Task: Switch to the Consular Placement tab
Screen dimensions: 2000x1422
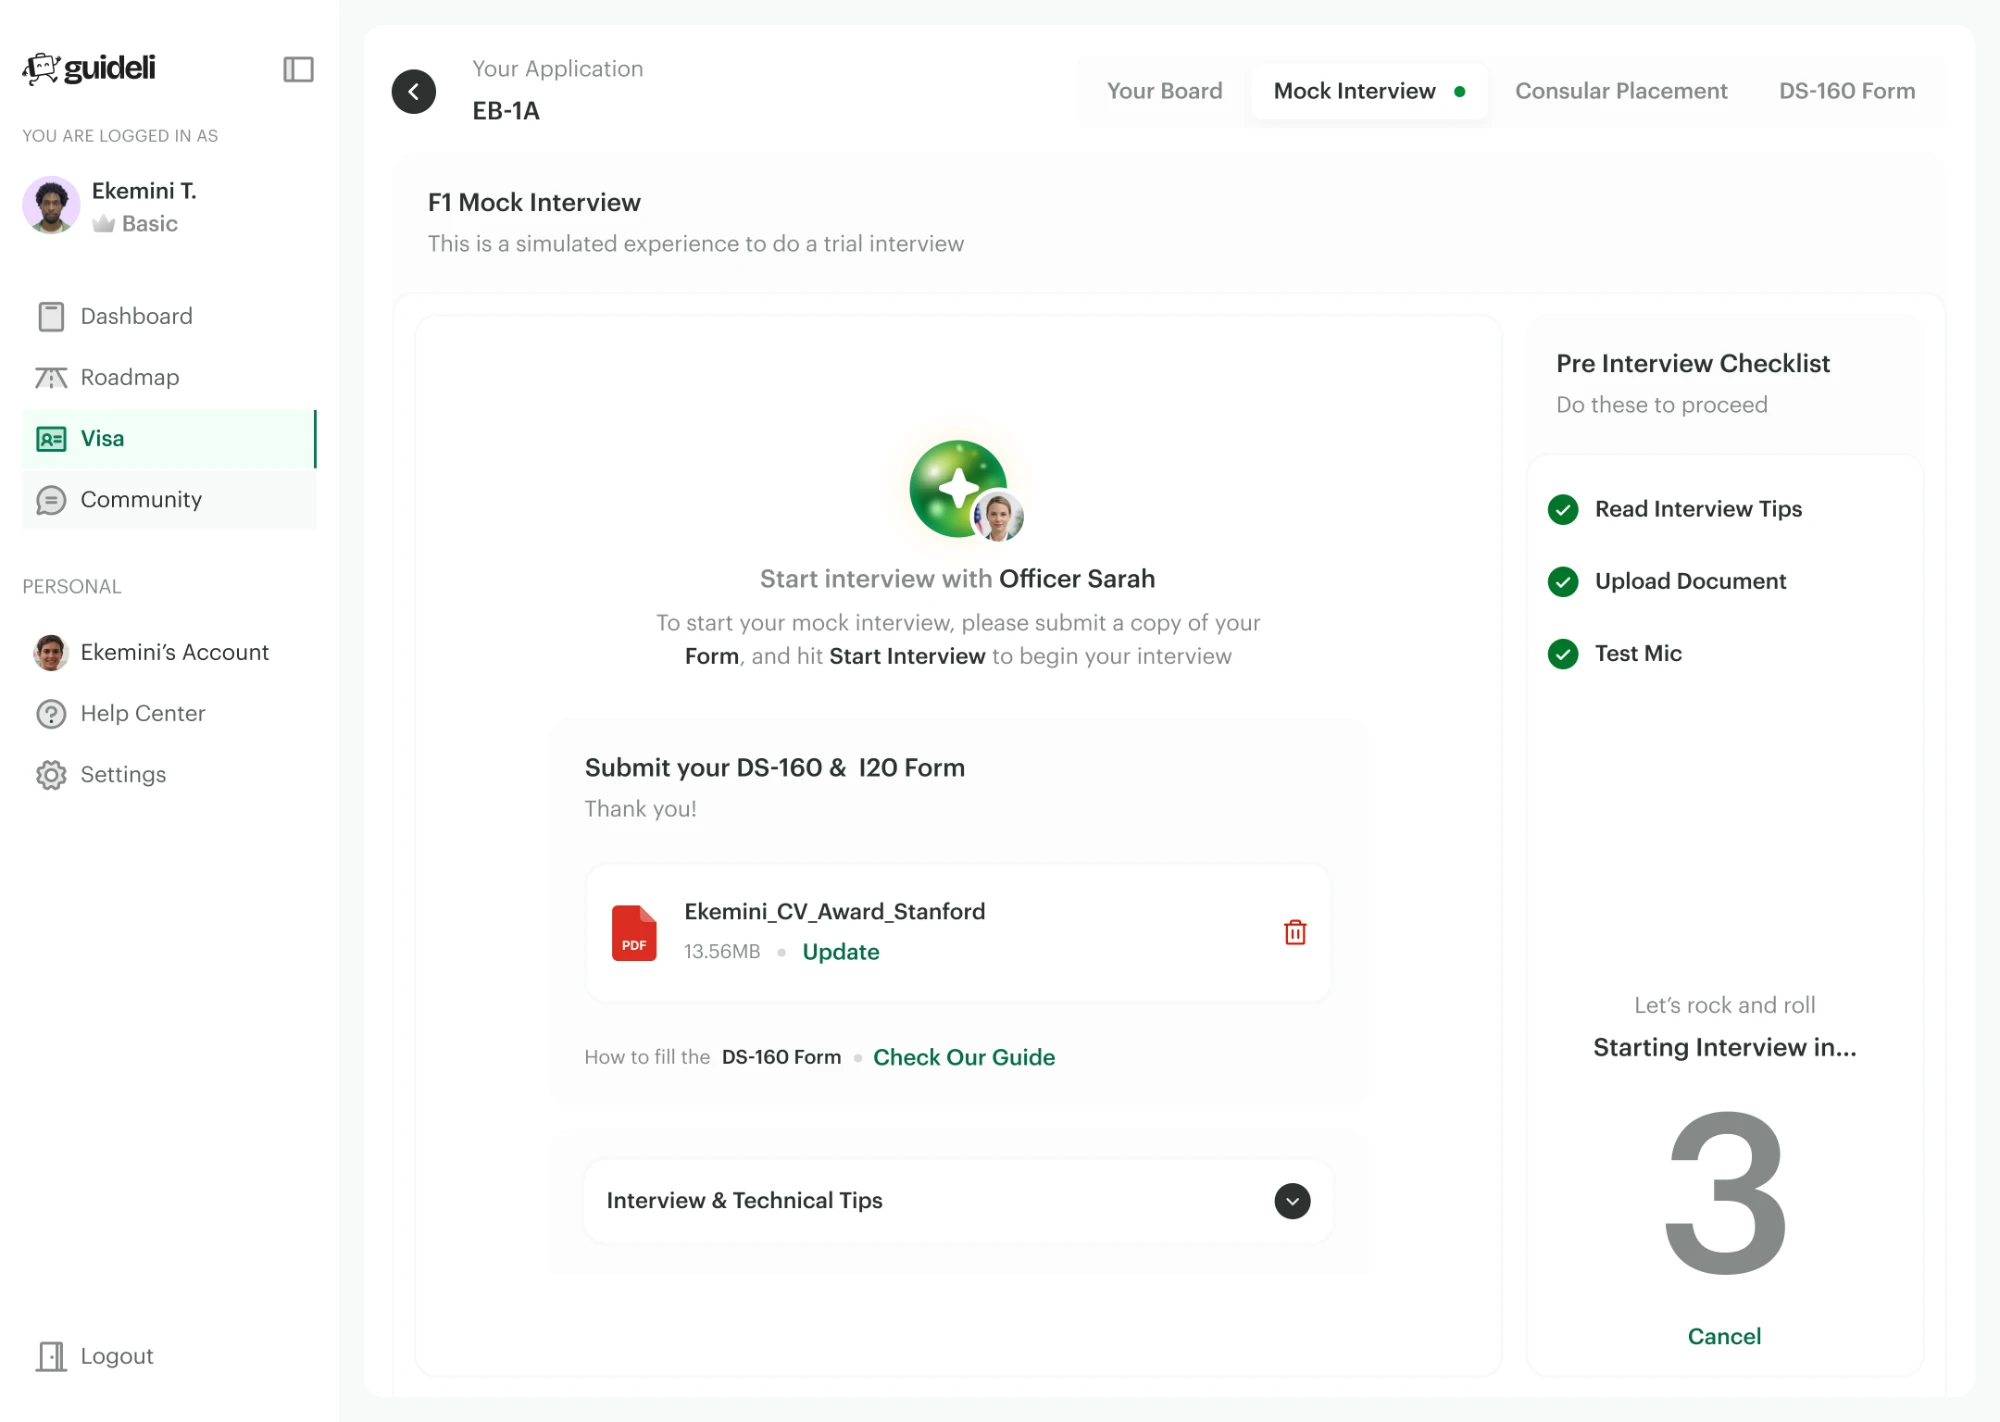Action: [x=1621, y=91]
